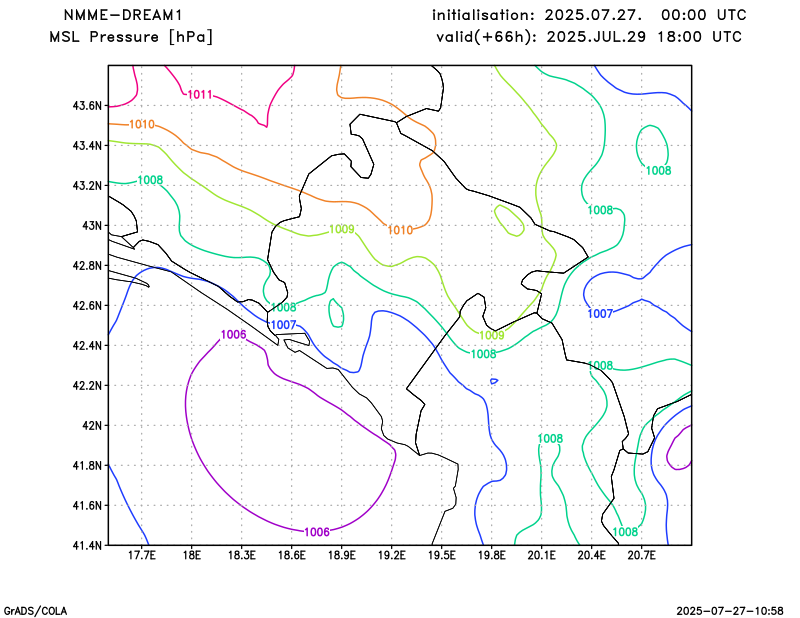Click the 17.7E longitude label
The width and height of the screenshot is (800, 618).
coord(141,555)
